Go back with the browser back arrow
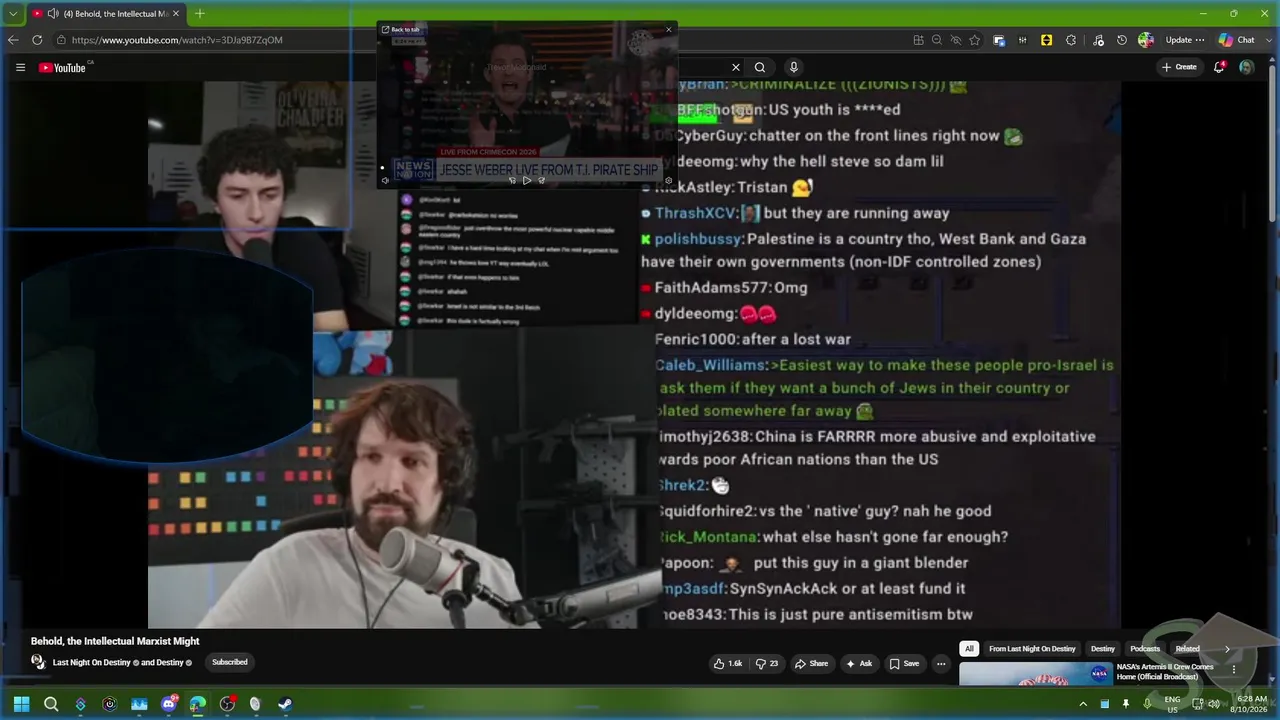The image size is (1280, 720). (x=13, y=40)
